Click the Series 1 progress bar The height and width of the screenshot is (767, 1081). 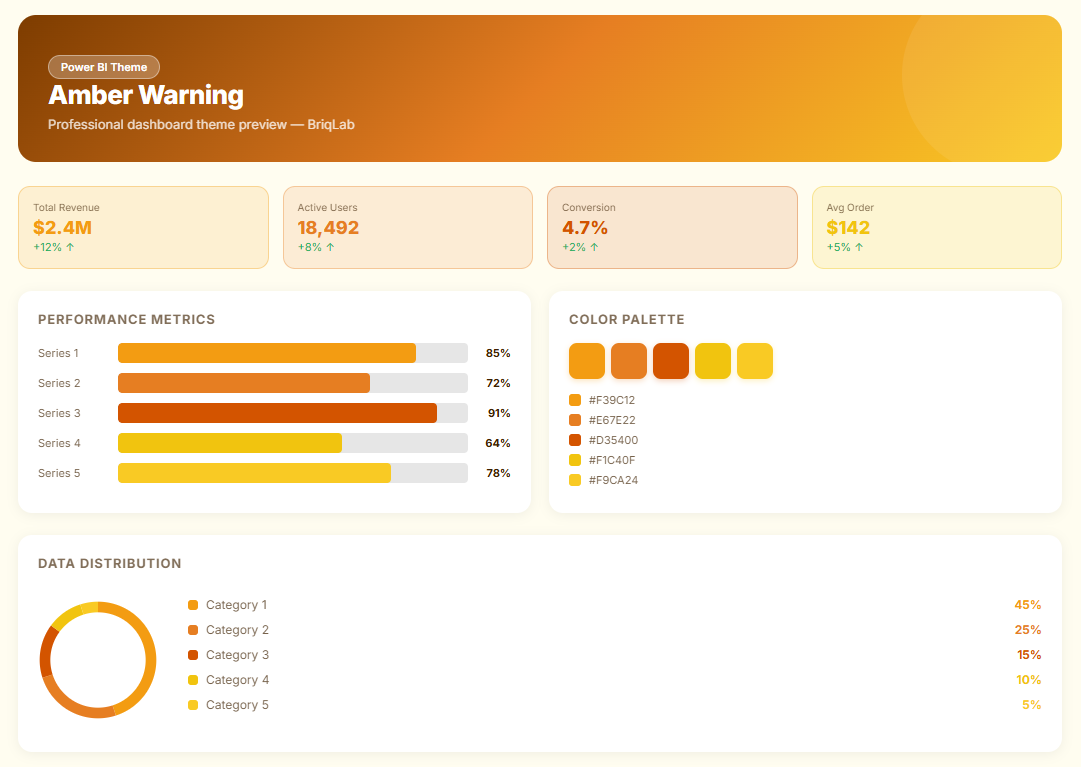pyautogui.click(x=267, y=353)
